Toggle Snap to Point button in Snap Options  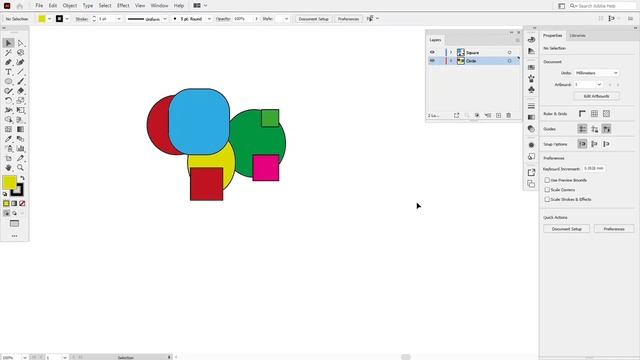[582, 144]
